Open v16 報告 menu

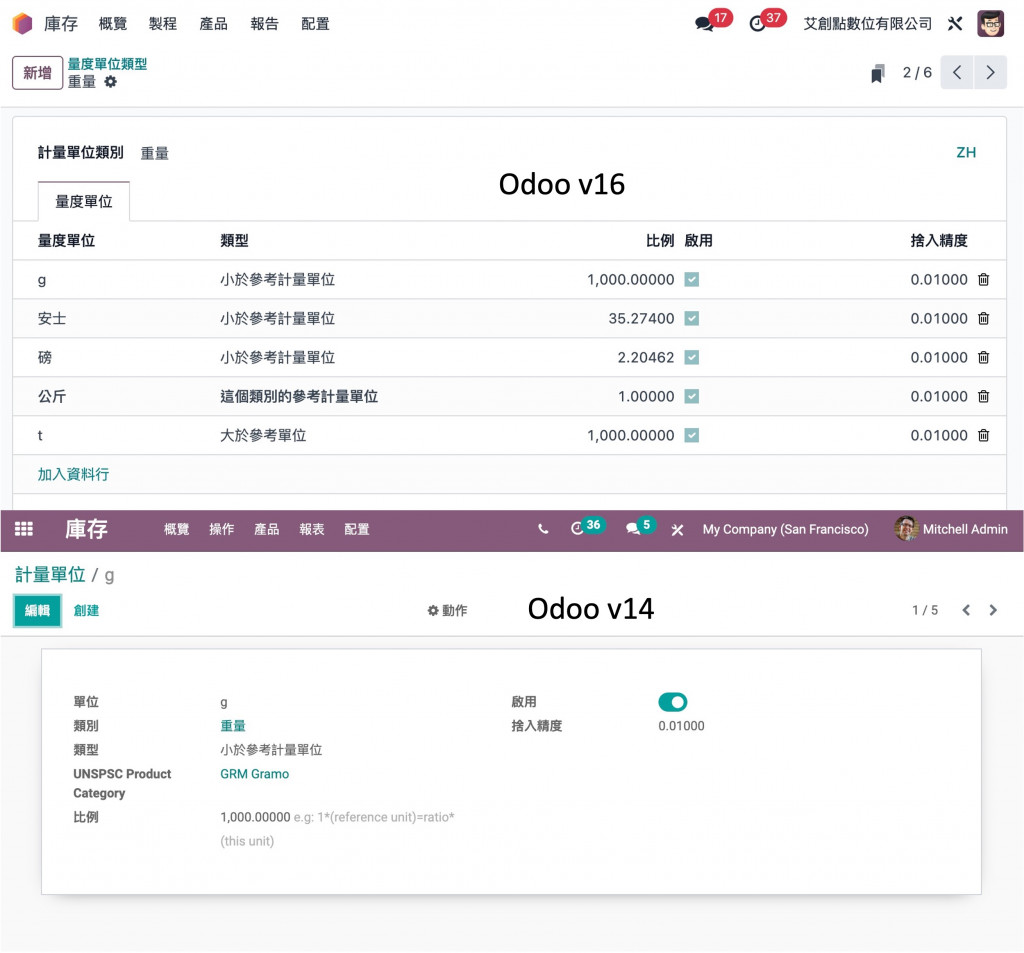pos(264,24)
